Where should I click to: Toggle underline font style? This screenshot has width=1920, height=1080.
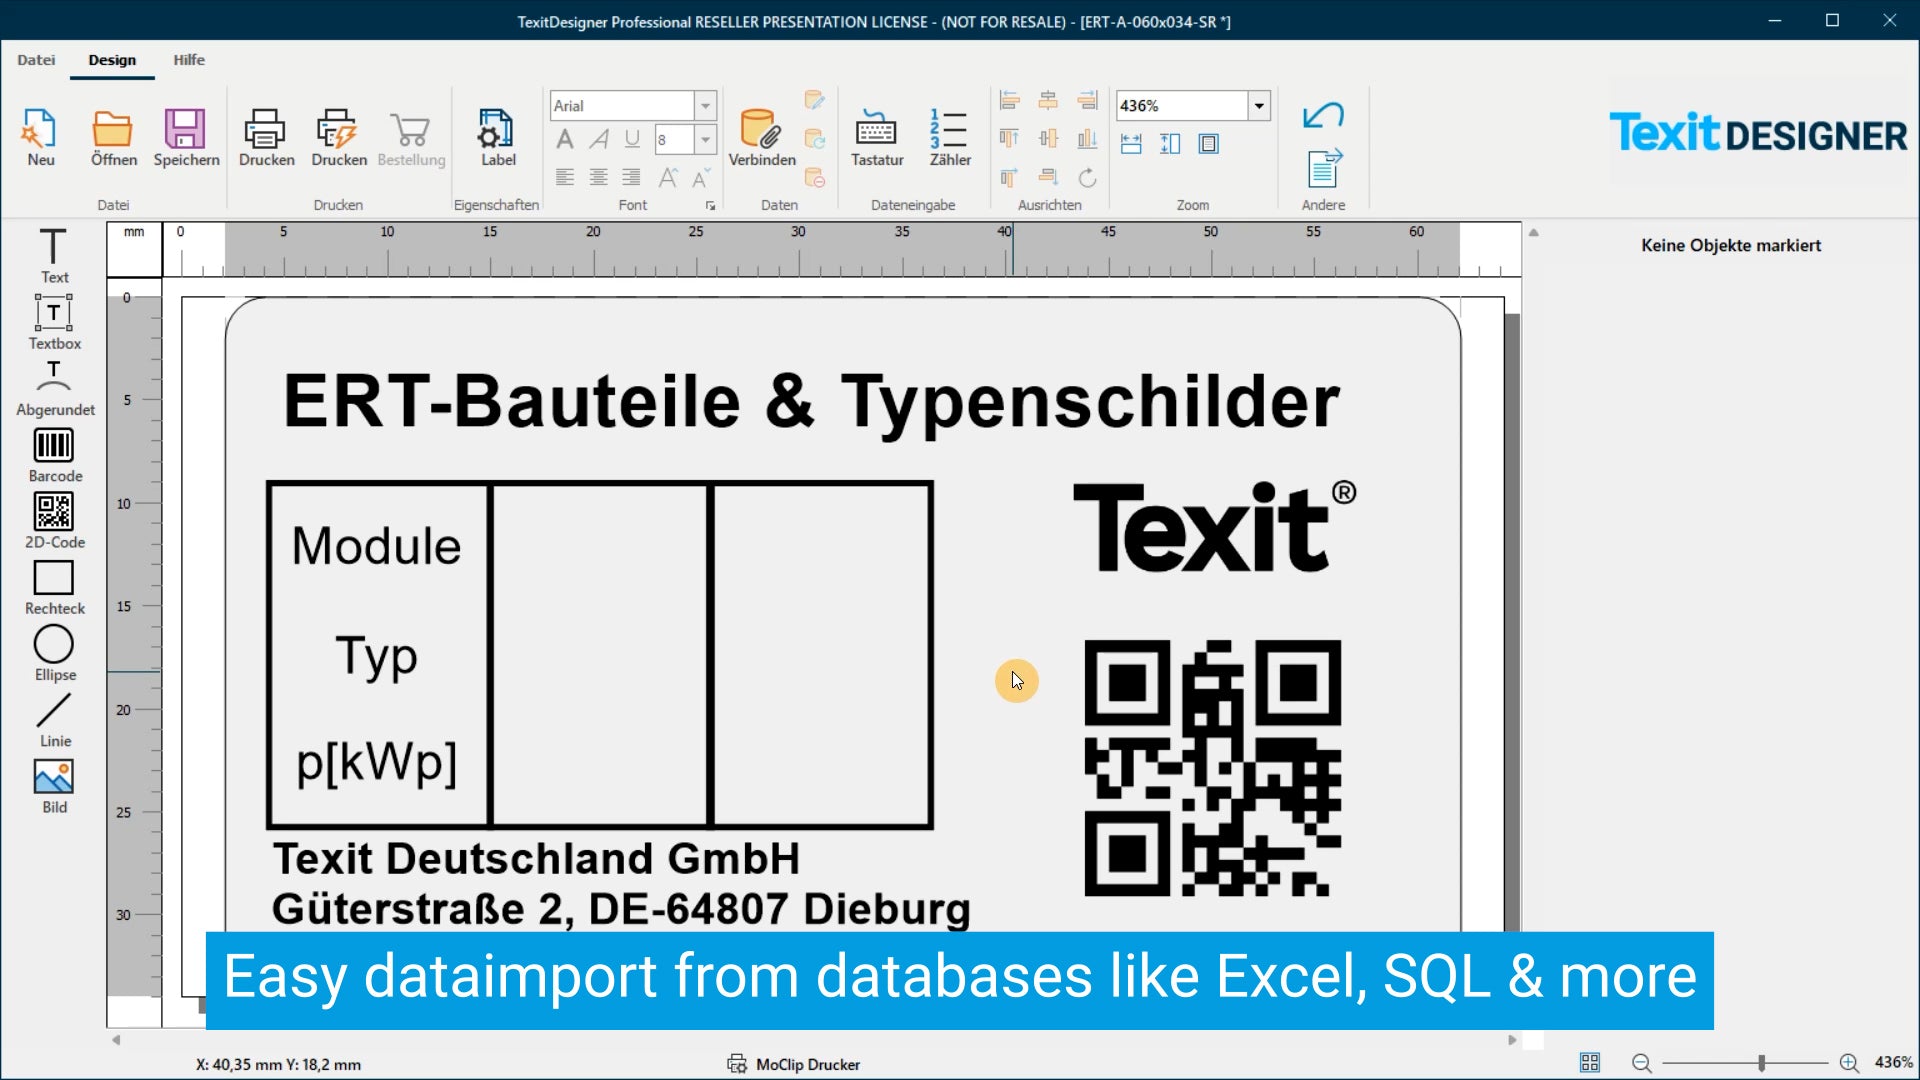[x=632, y=139]
